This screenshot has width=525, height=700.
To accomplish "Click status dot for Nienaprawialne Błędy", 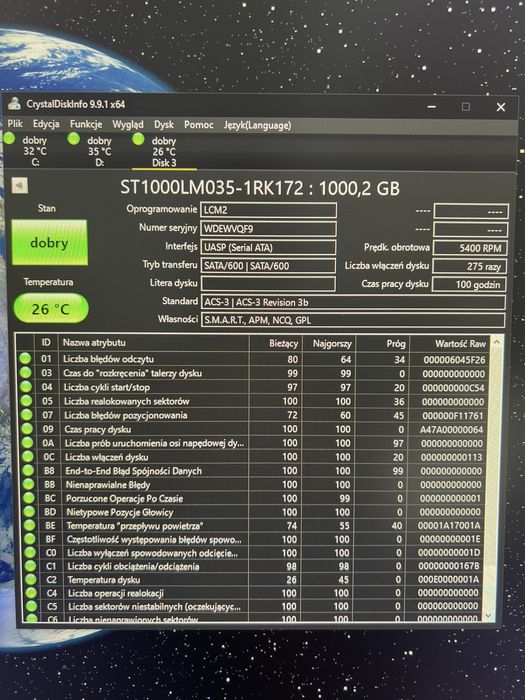I will click(29, 484).
